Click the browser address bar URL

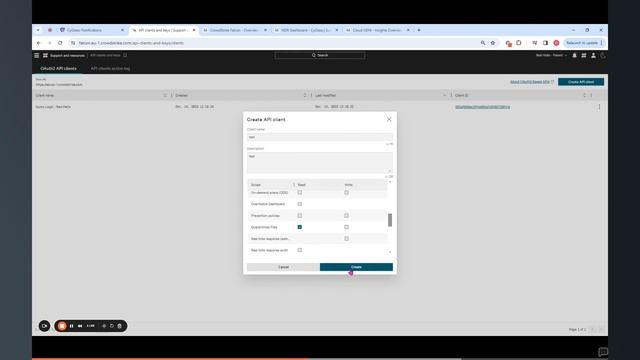(131, 43)
